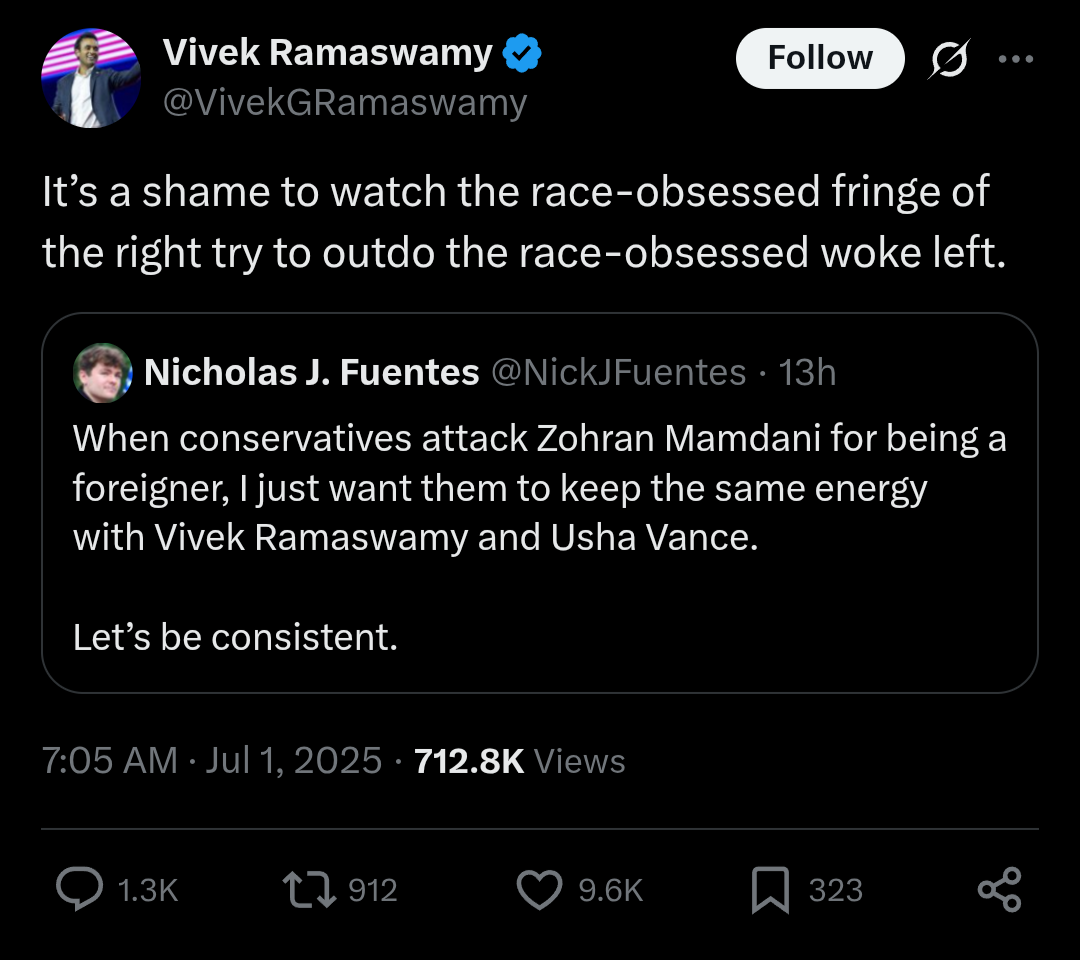The height and width of the screenshot is (960, 1080).
Task: Like the post with the heart icon
Action: pos(539,889)
